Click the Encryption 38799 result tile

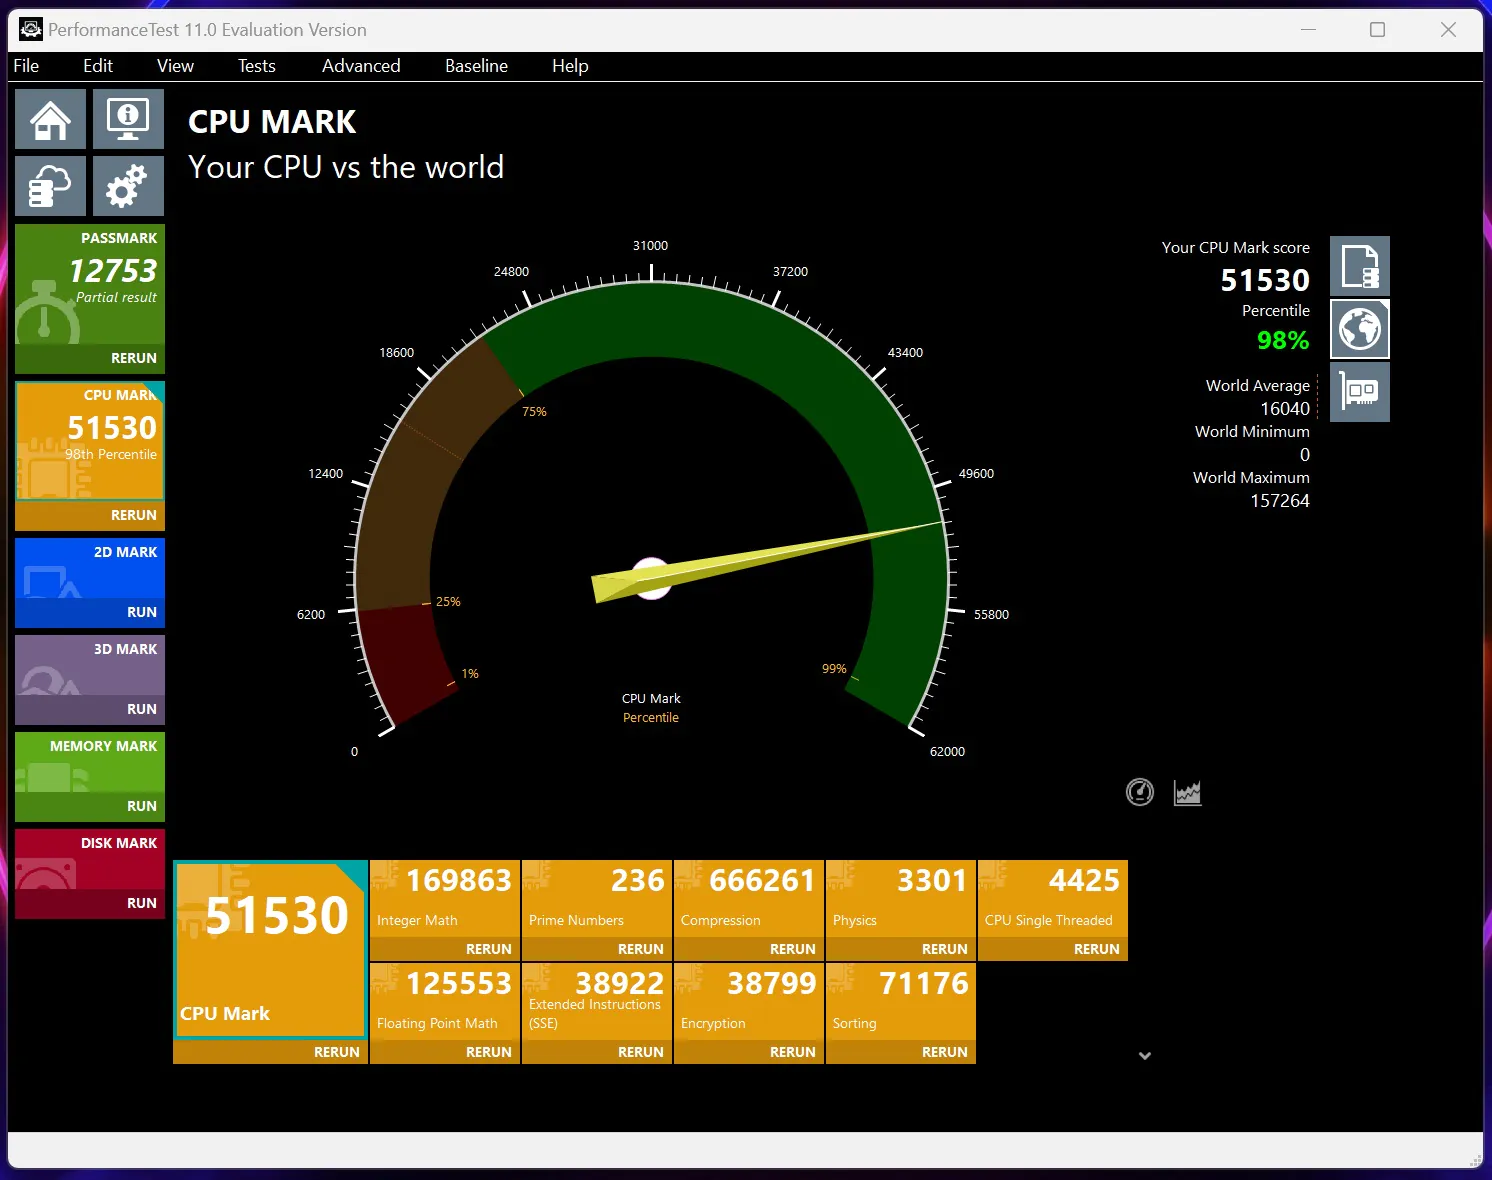[749, 1002]
